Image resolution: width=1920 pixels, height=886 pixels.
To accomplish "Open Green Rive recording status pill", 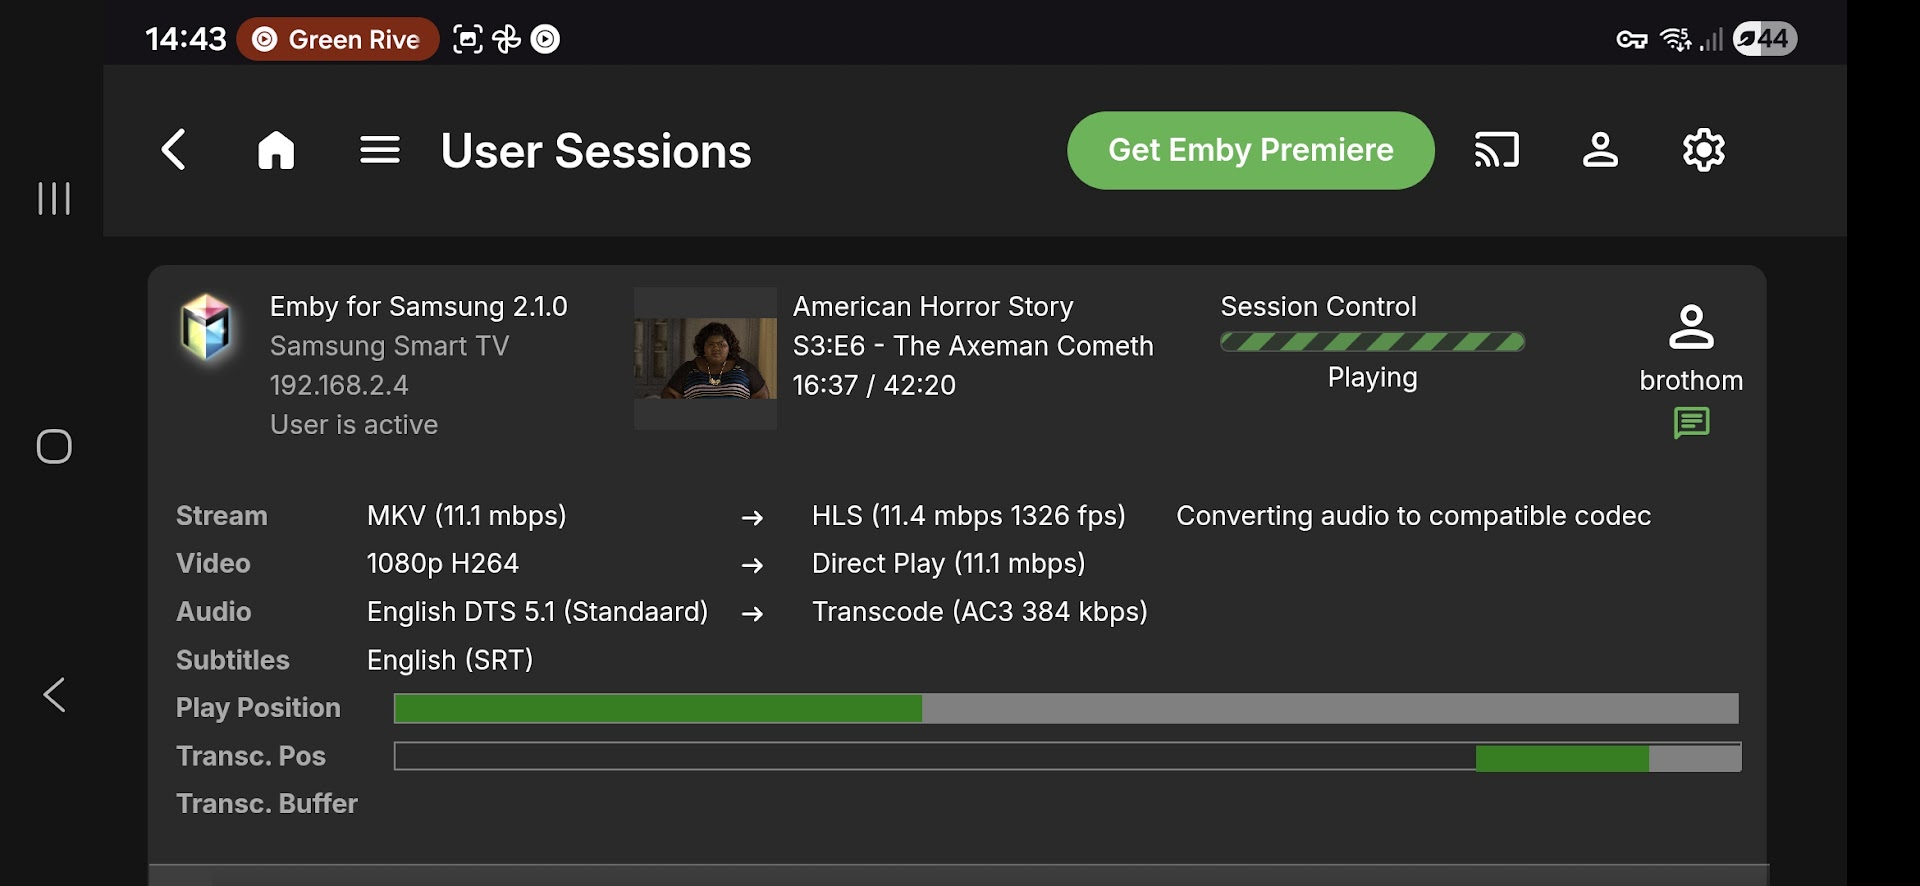I will (338, 39).
